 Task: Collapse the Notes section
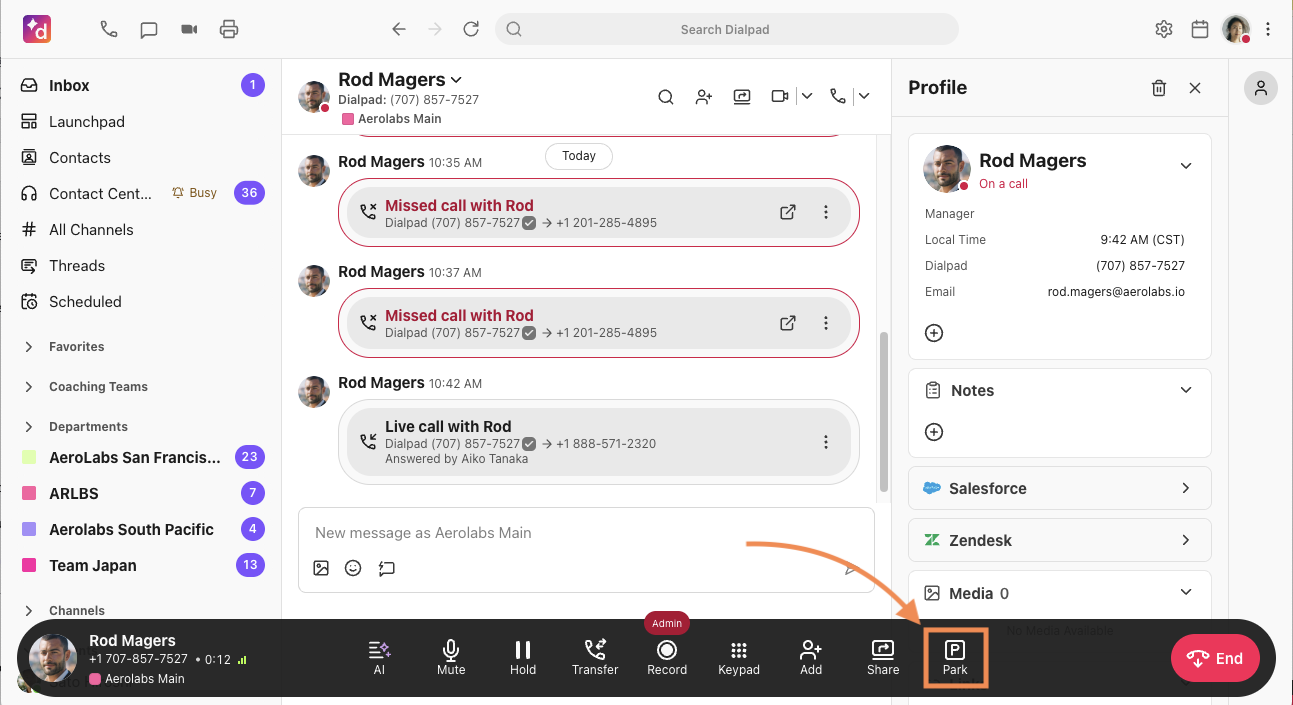coord(1185,390)
